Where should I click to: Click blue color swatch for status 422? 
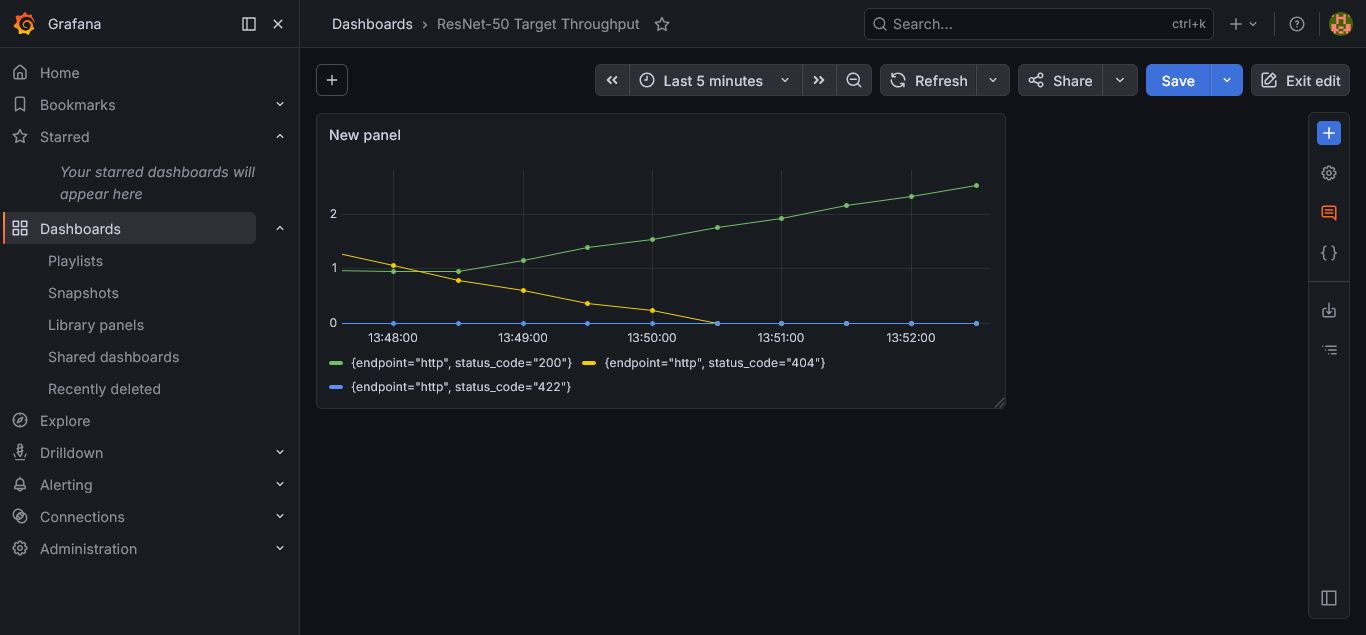click(x=336, y=387)
